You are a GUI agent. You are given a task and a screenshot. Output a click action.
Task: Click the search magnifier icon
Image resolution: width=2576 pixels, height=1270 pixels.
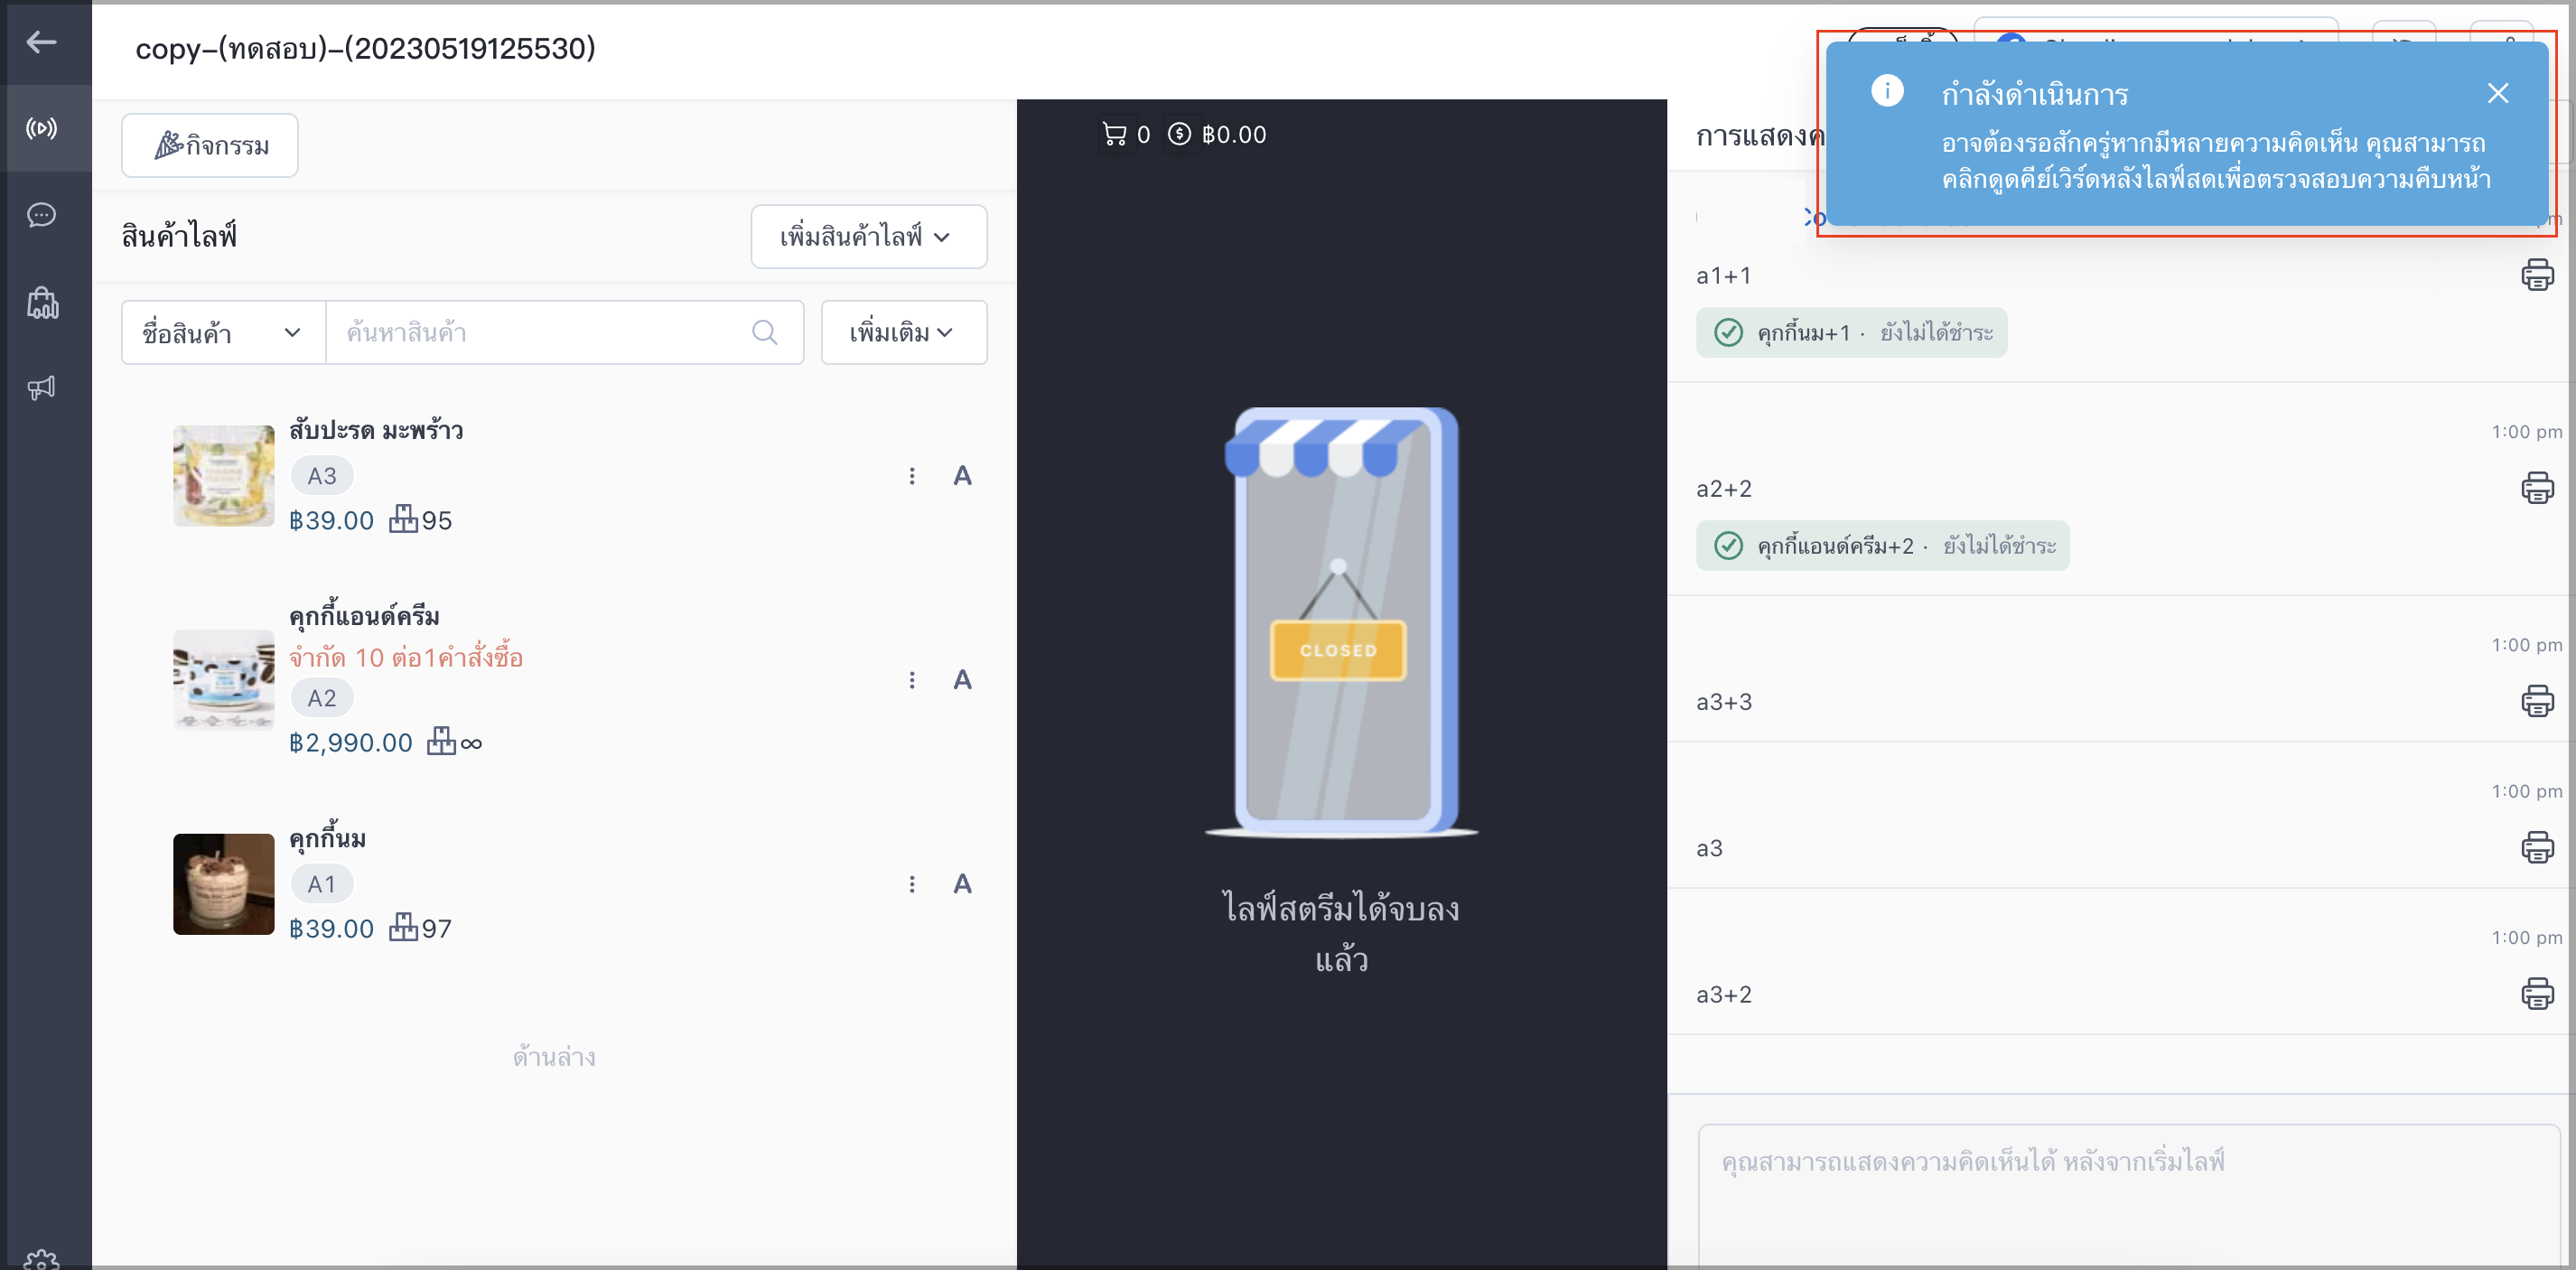click(x=764, y=332)
